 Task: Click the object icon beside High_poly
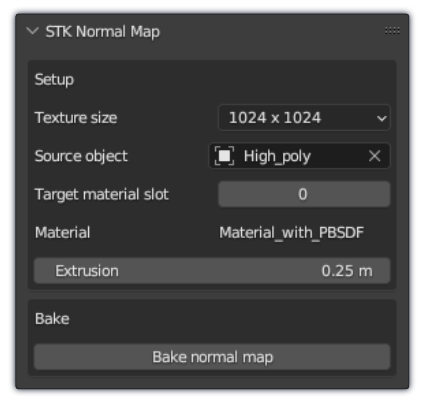(x=224, y=156)
